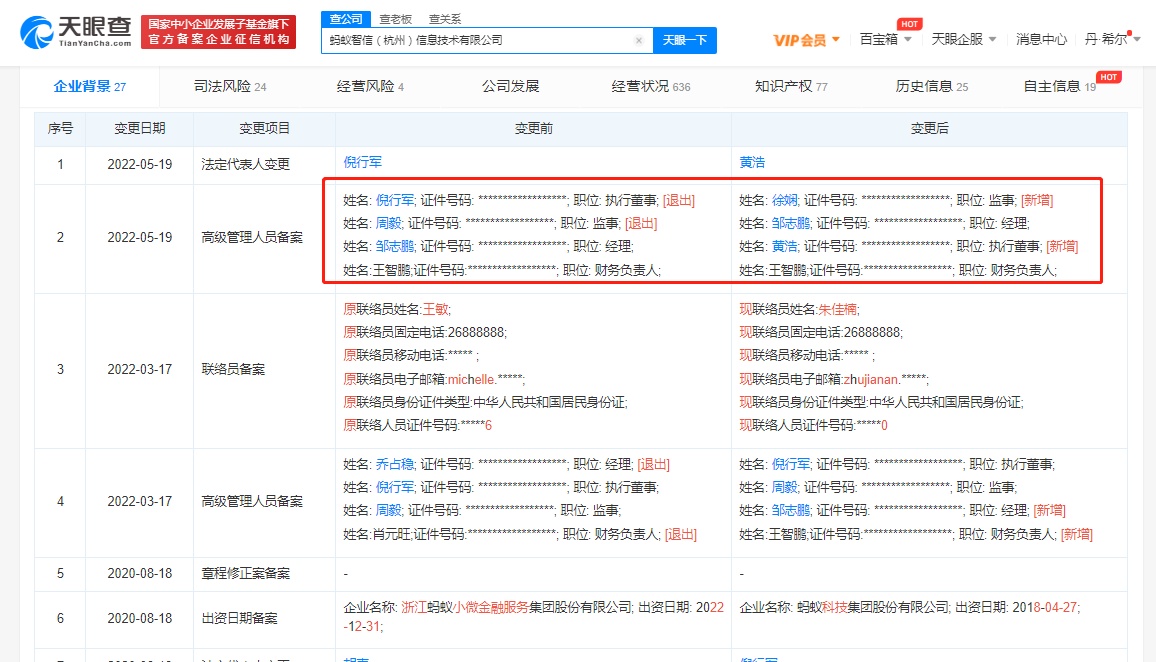This screenshot has height=662, width=1156.
Task: Click 现联络员姓名 text in row 3
Action: [x=799, y=310]
